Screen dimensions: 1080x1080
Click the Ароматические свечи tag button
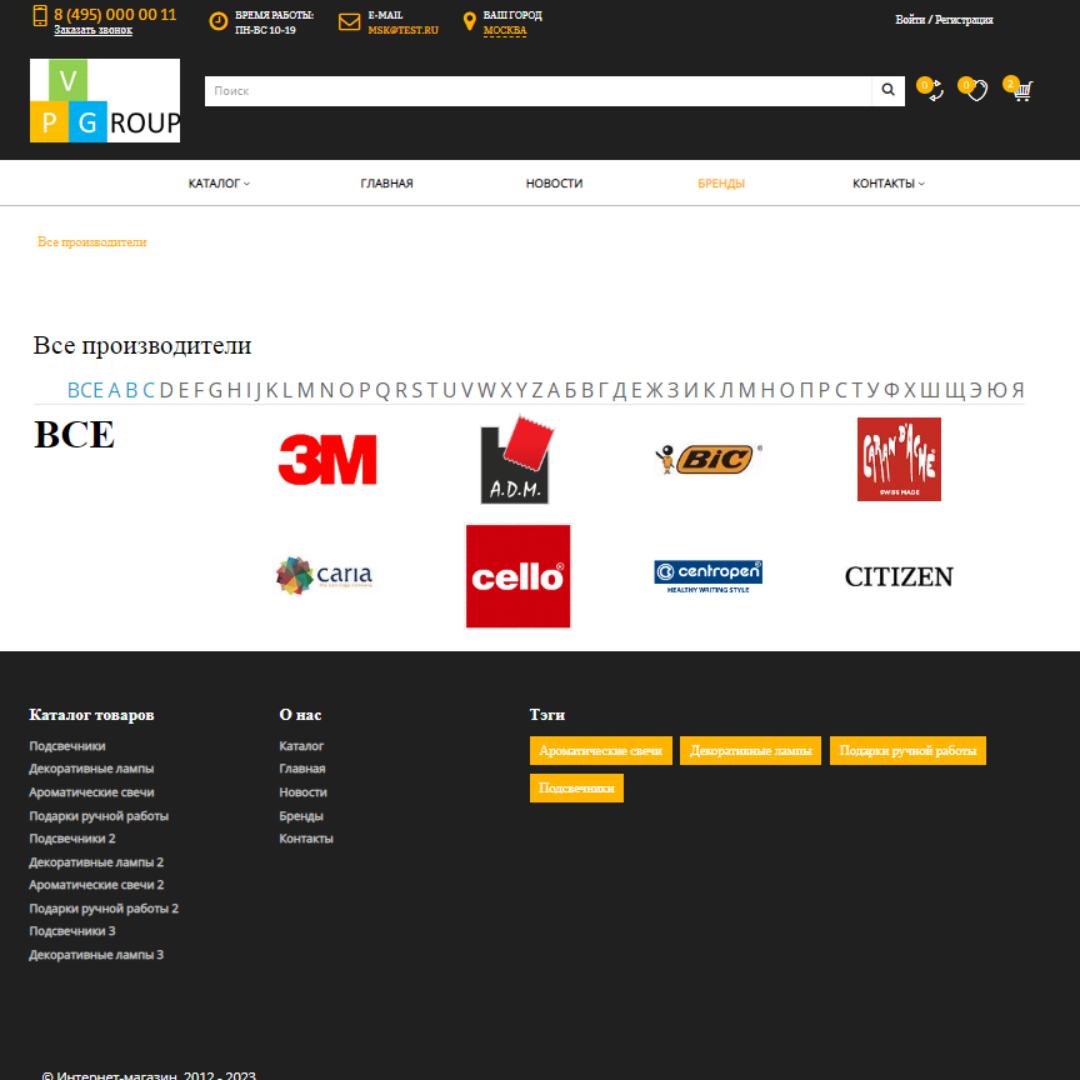600,751
